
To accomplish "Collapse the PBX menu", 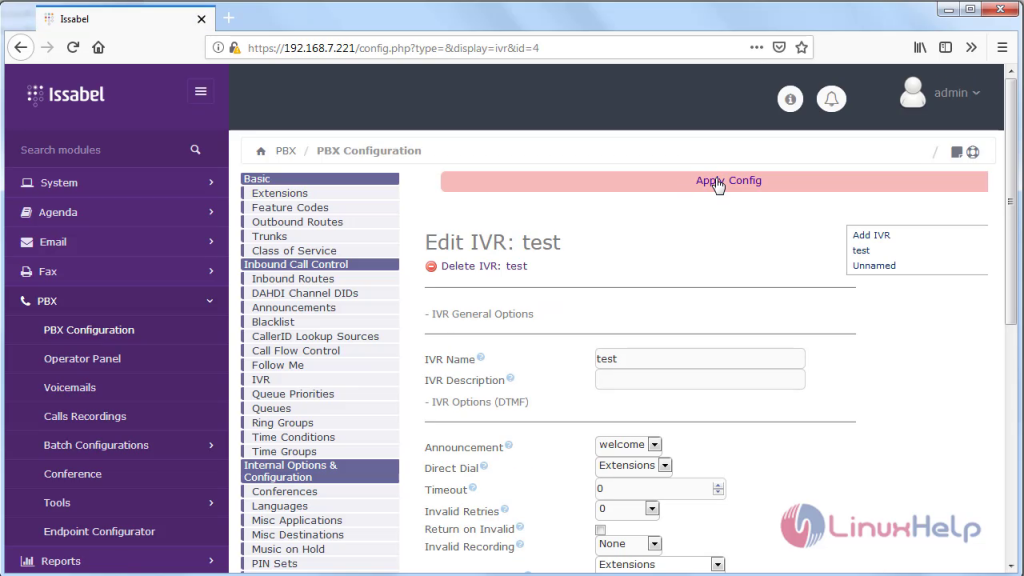I will click(117, 301).
